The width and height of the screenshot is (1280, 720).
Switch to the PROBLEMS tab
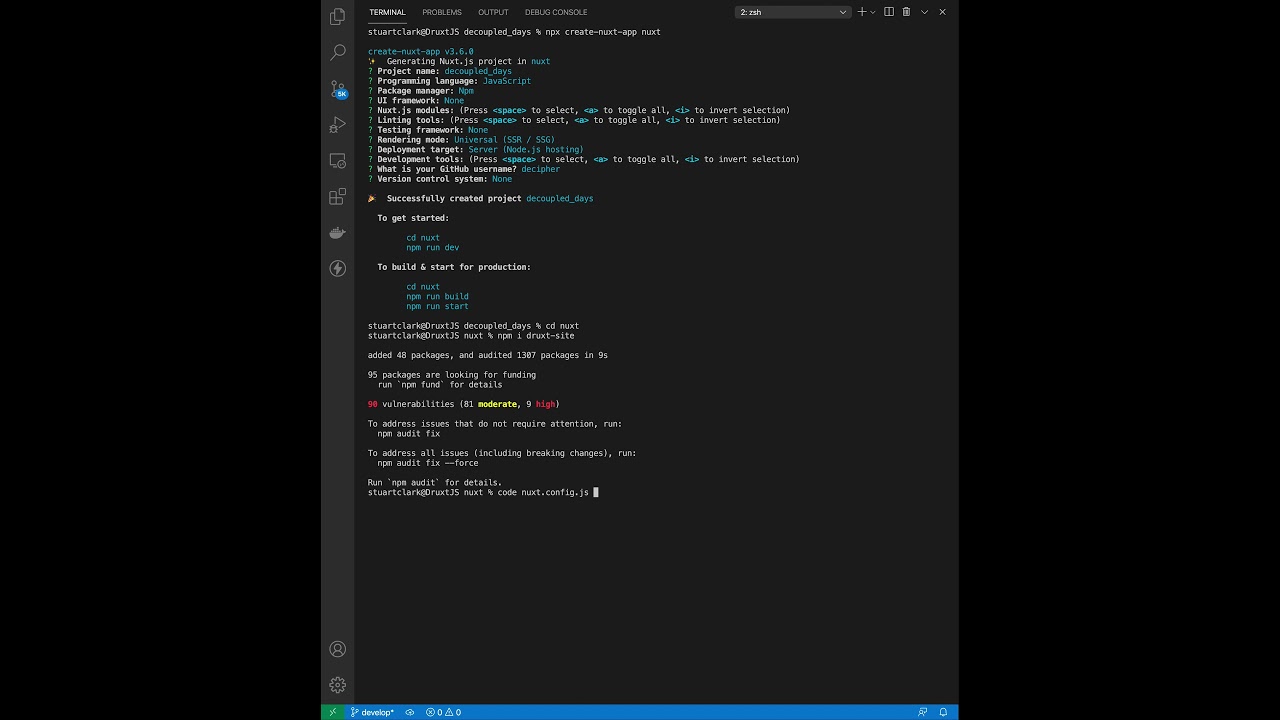click(442, 12)
